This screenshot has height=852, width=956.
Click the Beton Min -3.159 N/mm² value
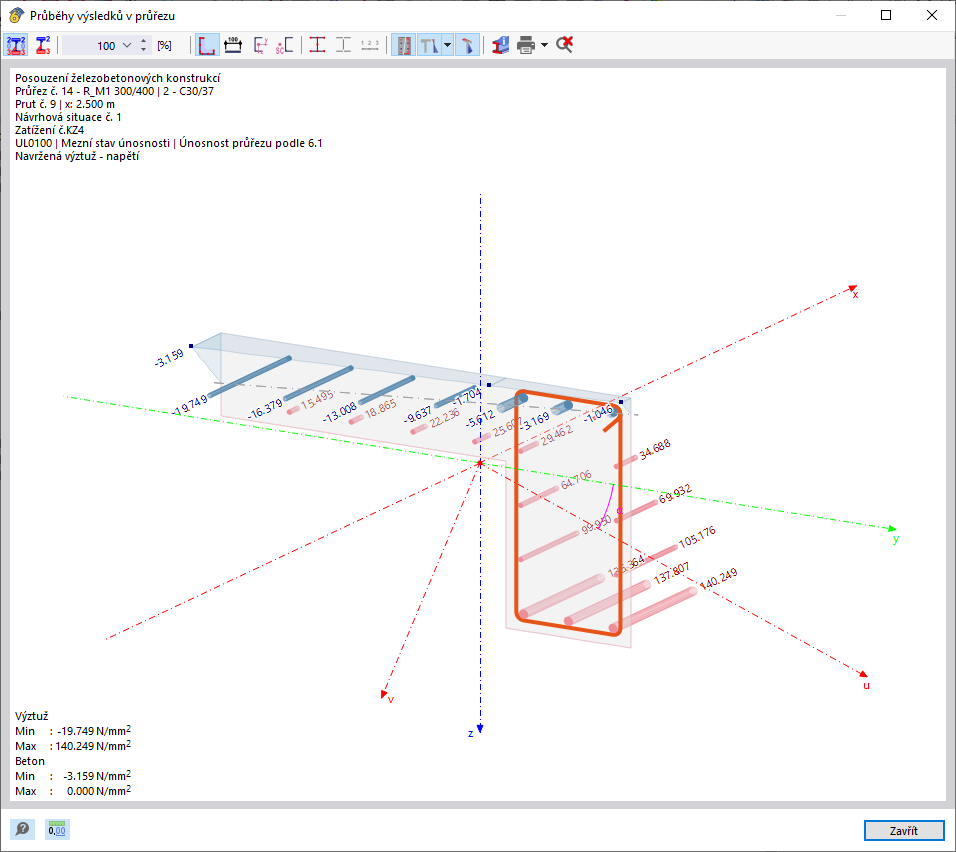(97, 776)
